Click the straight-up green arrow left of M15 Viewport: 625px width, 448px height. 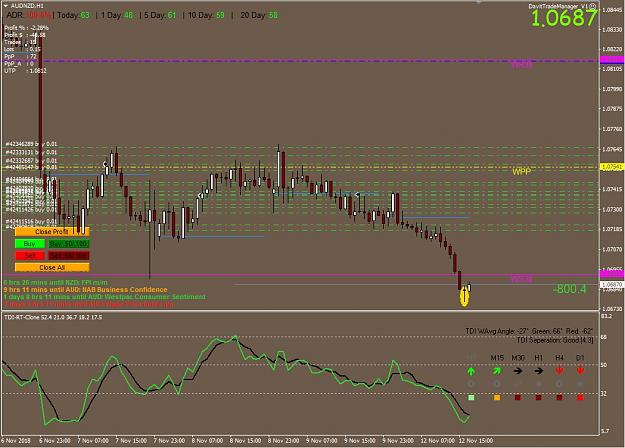(471, 371)
